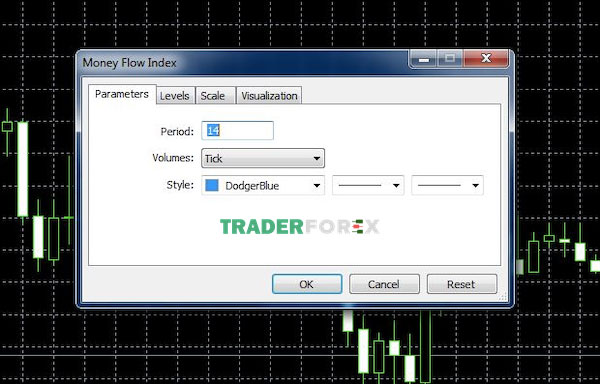This screenshot has width=600, height=384.
Task: Reset indicator parameters with Reset button
Action: 462,284
